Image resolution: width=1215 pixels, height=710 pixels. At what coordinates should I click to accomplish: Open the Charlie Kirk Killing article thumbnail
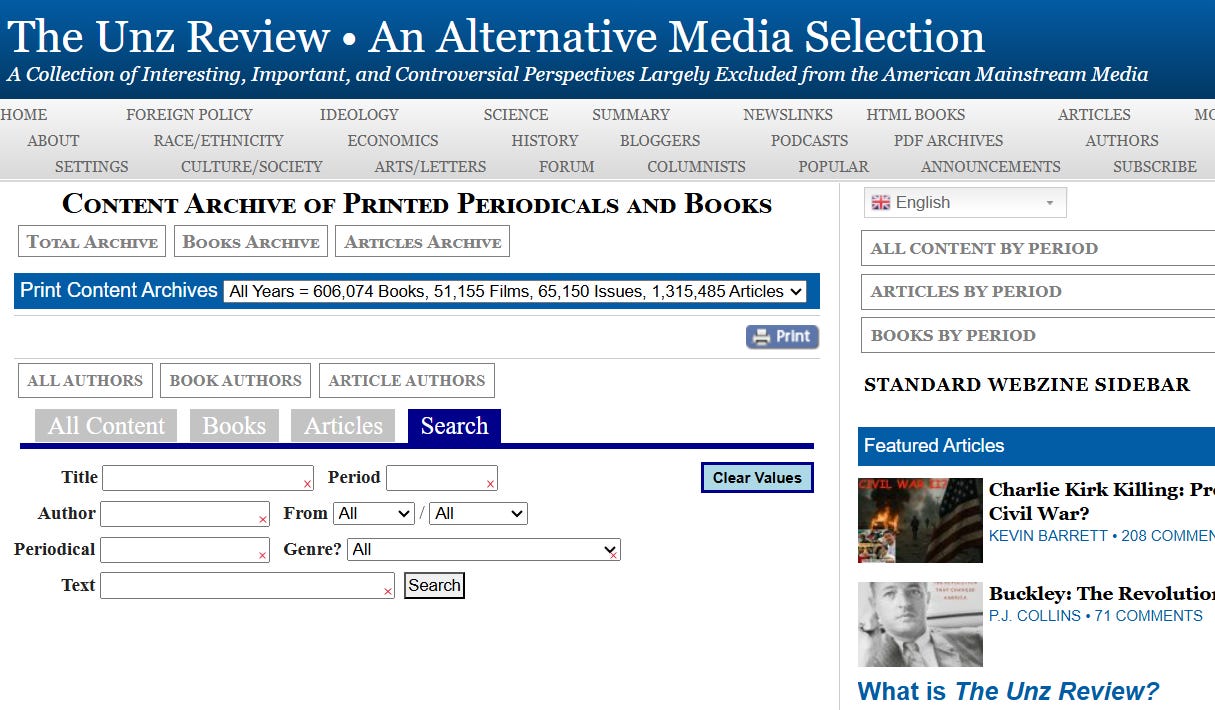click(920, 521)
